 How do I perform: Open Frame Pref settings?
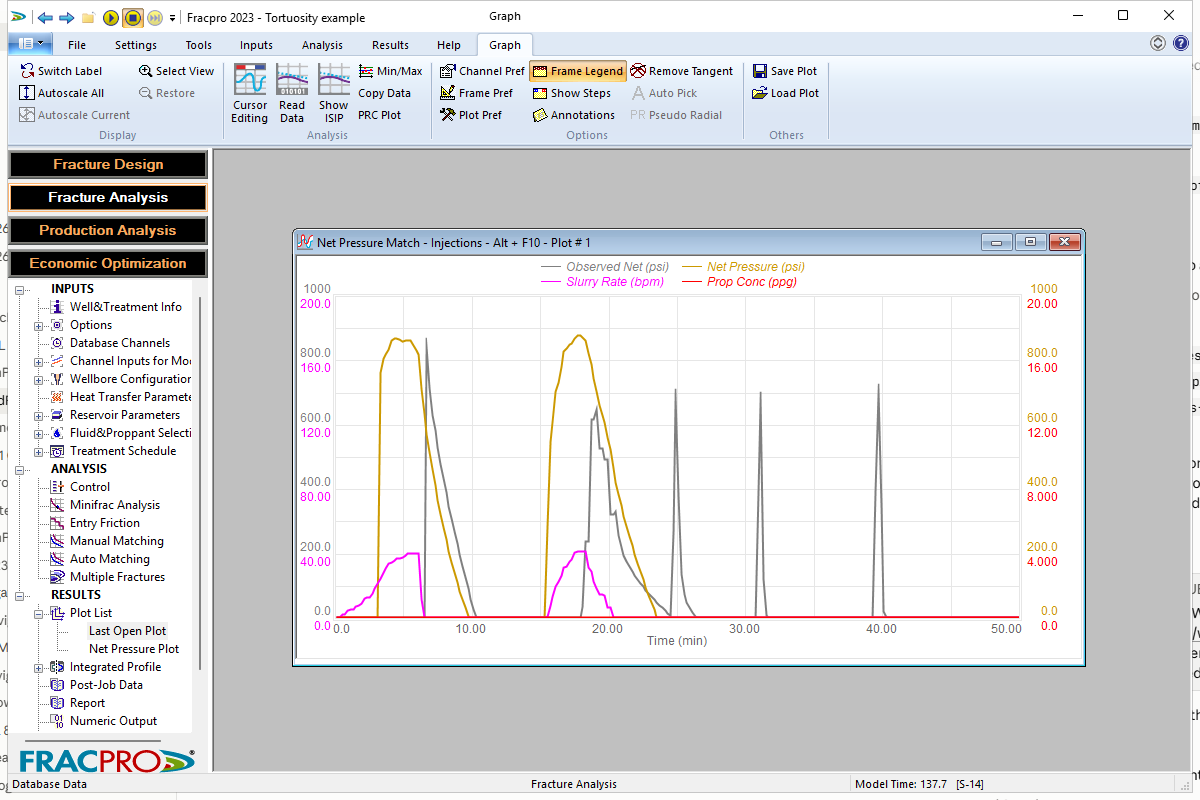click(x=476, y=93)
